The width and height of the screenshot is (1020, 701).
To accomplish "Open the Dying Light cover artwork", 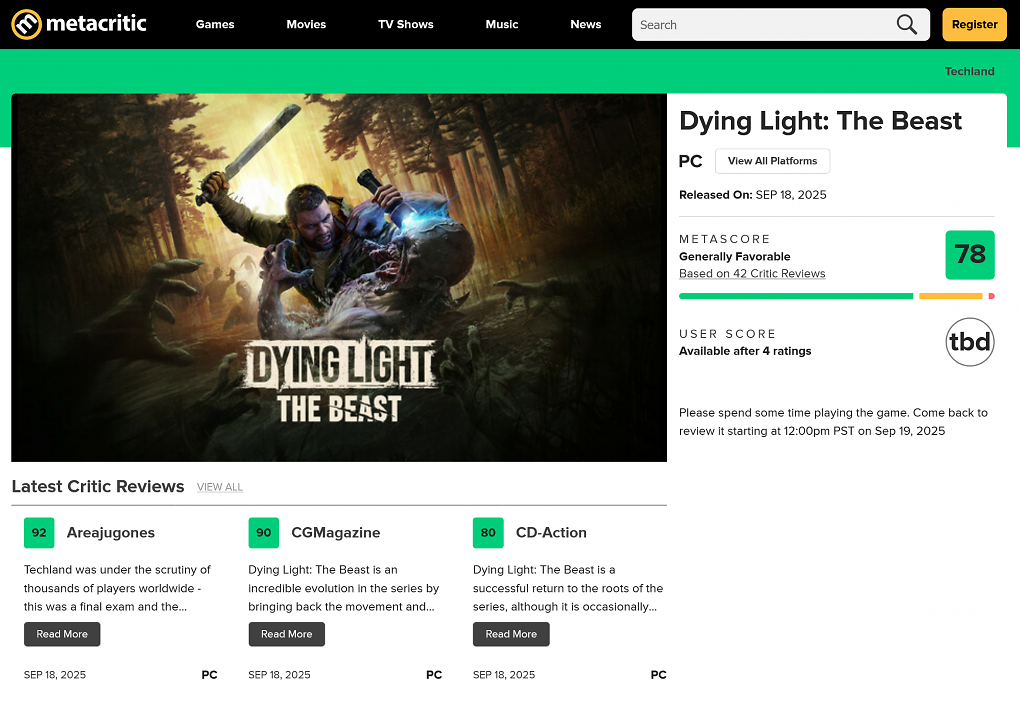I will point(339,278).
